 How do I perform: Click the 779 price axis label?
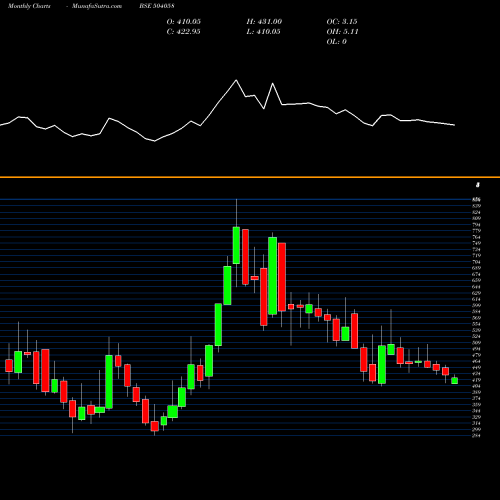477,231
